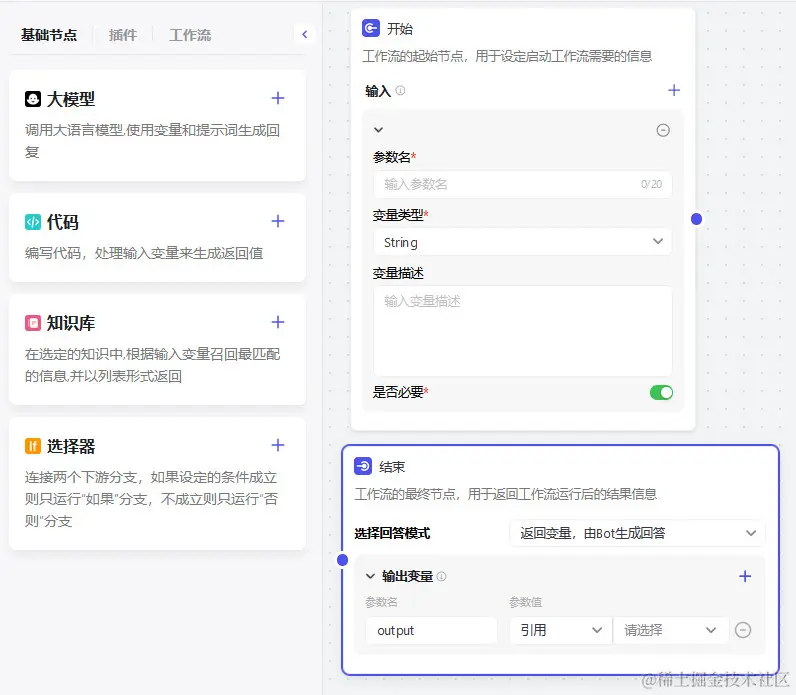Remove the input parameter with minus icon
Screen dimensions: 796x695
(663, 130)
